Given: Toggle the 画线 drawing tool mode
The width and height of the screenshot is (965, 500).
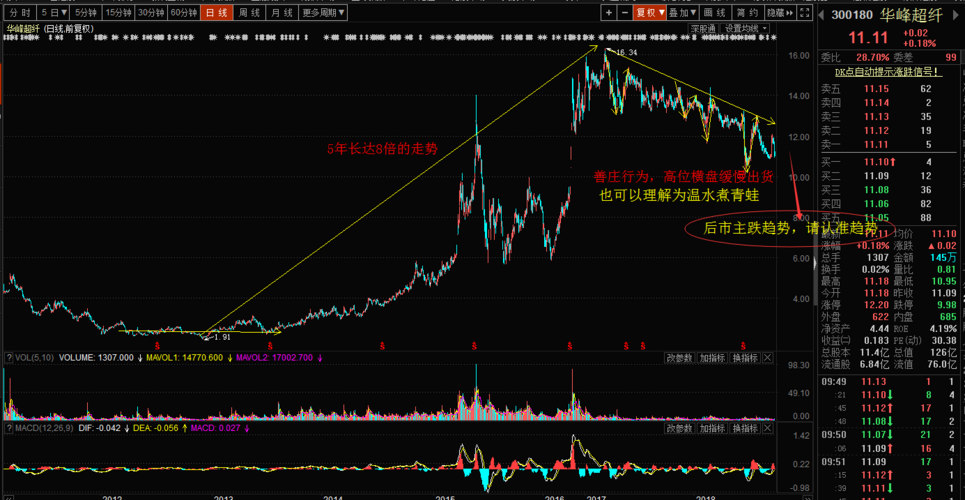Looking at the screenshot, I should (716, 13).
